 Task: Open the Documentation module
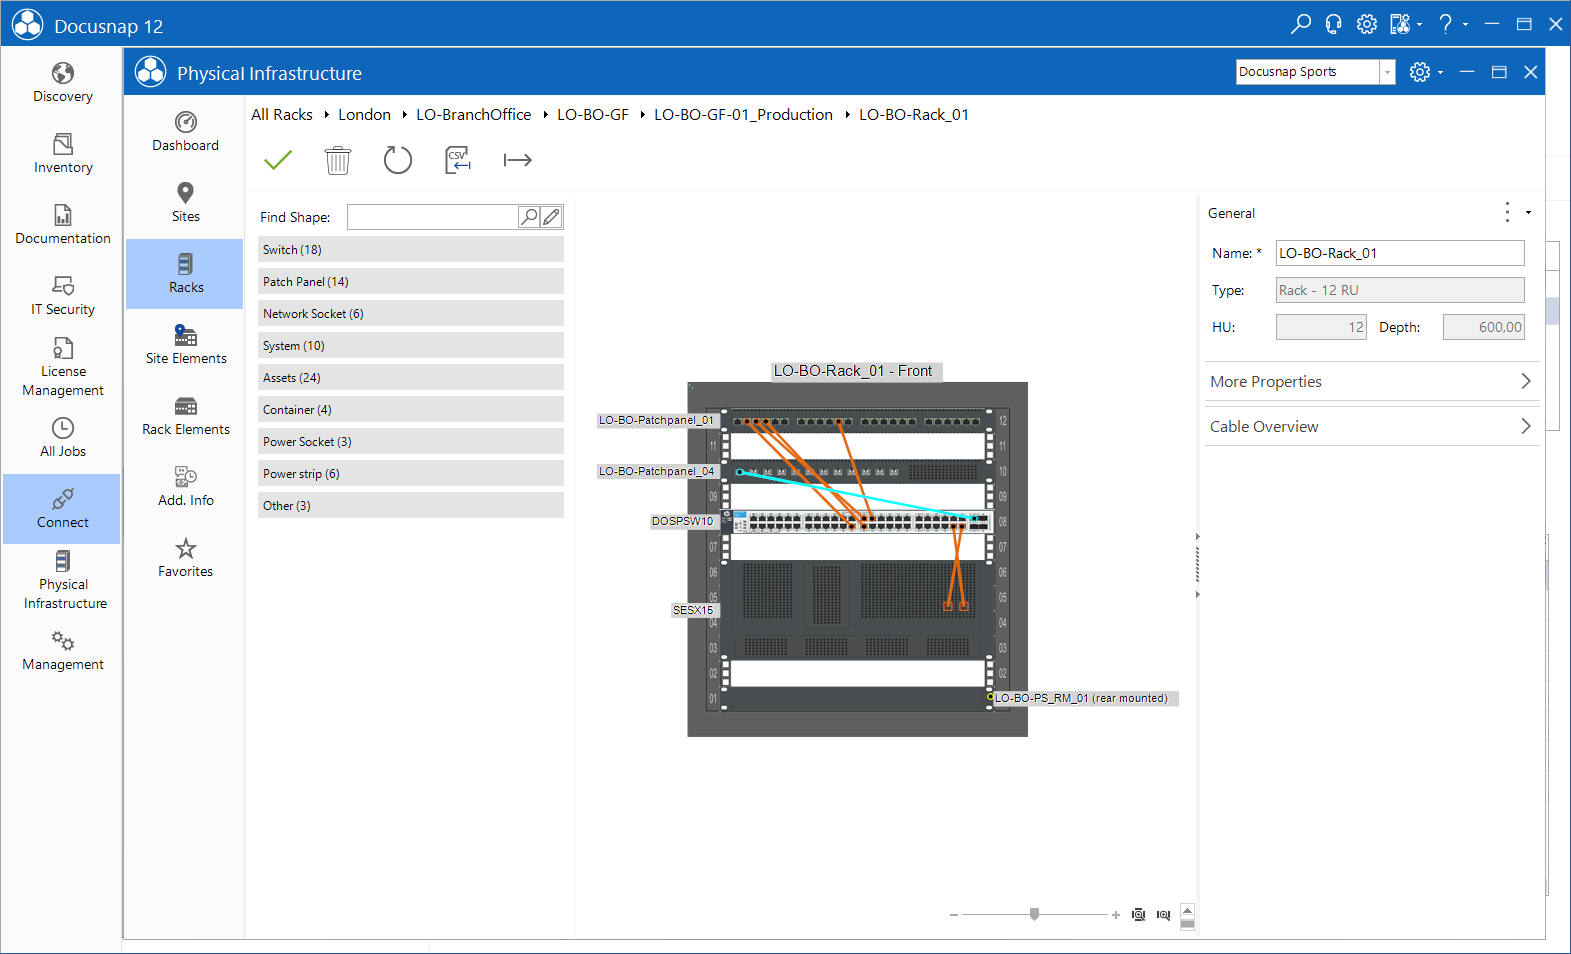click(62, 225)
